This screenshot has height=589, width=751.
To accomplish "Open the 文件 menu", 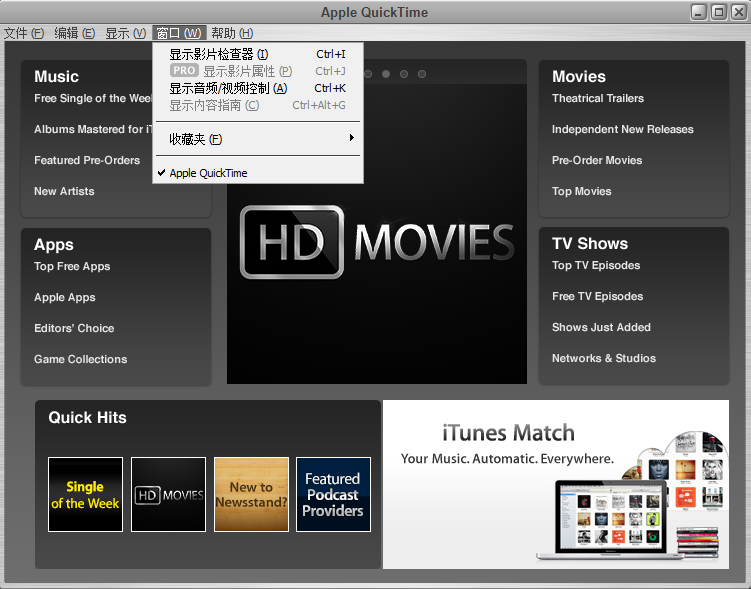I will coord(24,33).
